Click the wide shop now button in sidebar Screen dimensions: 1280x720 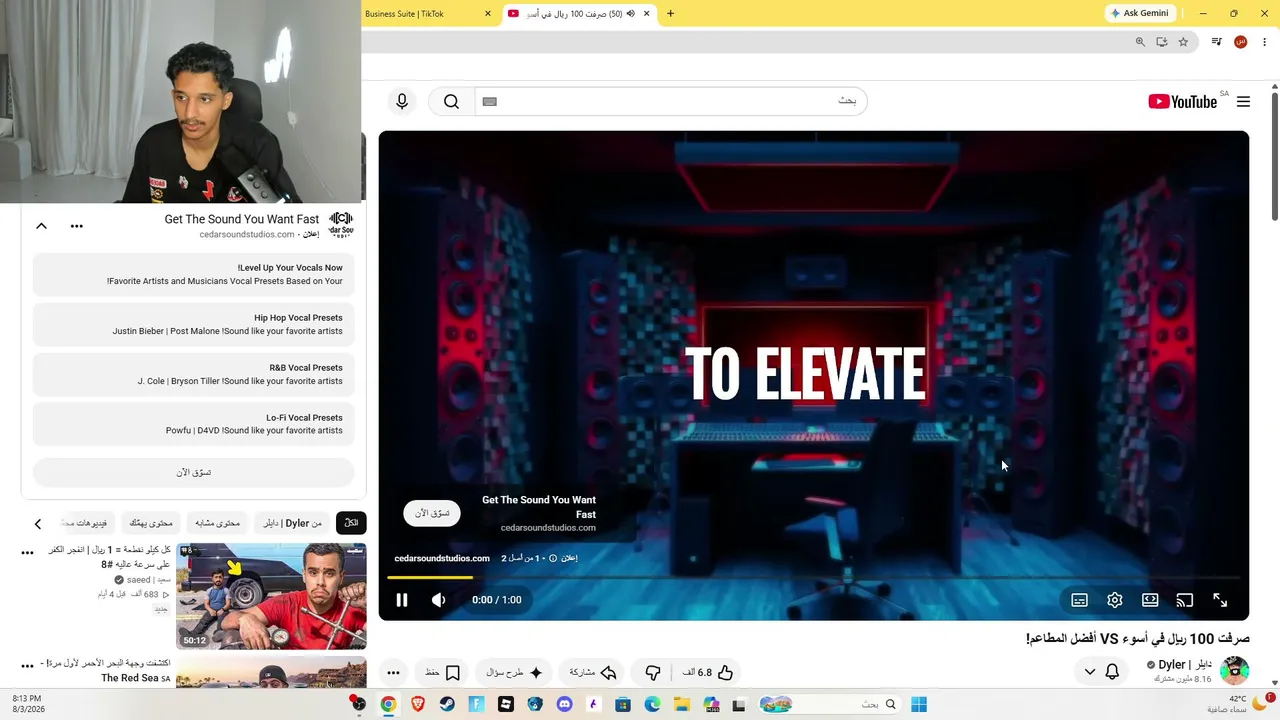pos(194,472)
